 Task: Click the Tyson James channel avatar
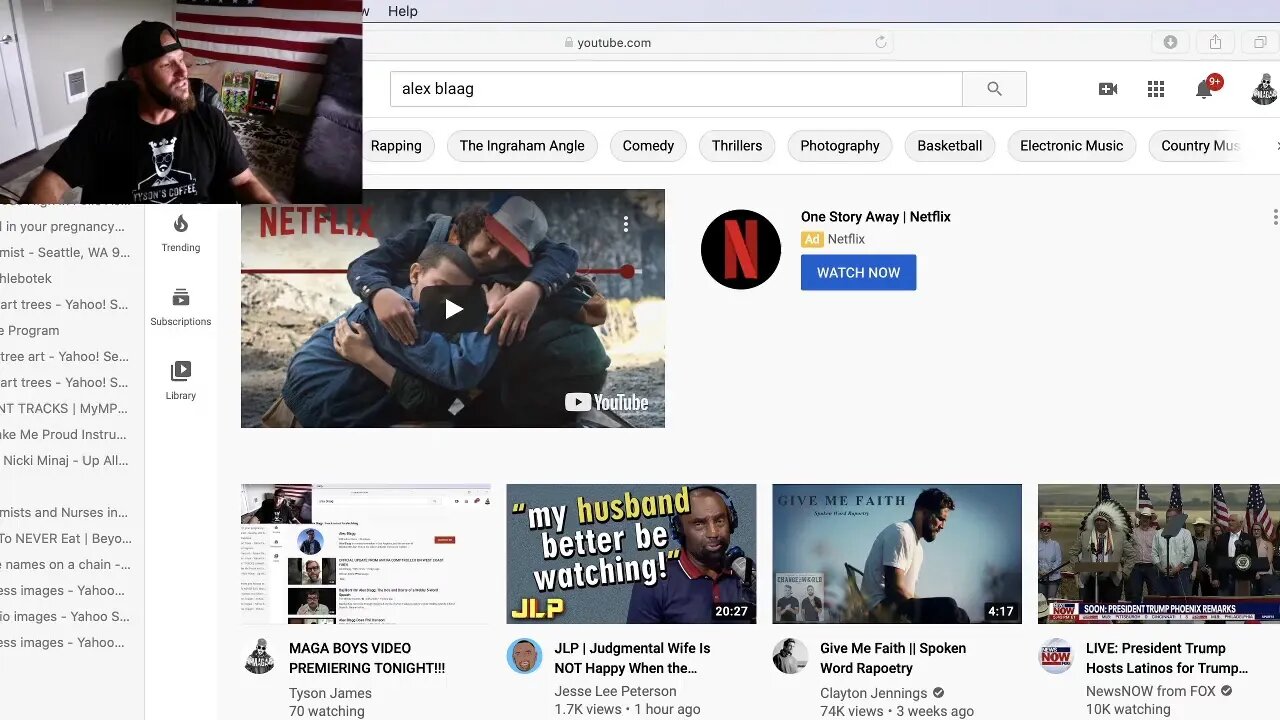(x=260, y=656)
